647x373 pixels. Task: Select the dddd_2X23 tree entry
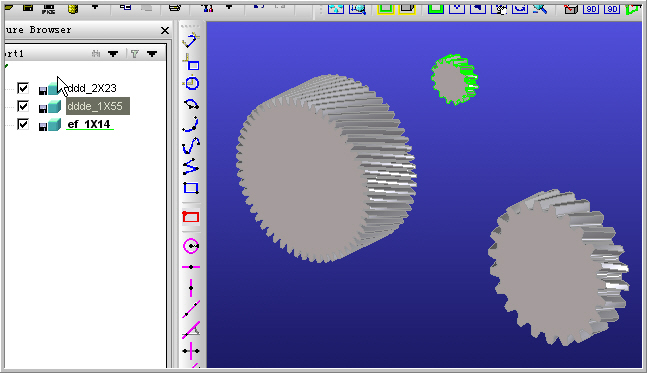92,88
